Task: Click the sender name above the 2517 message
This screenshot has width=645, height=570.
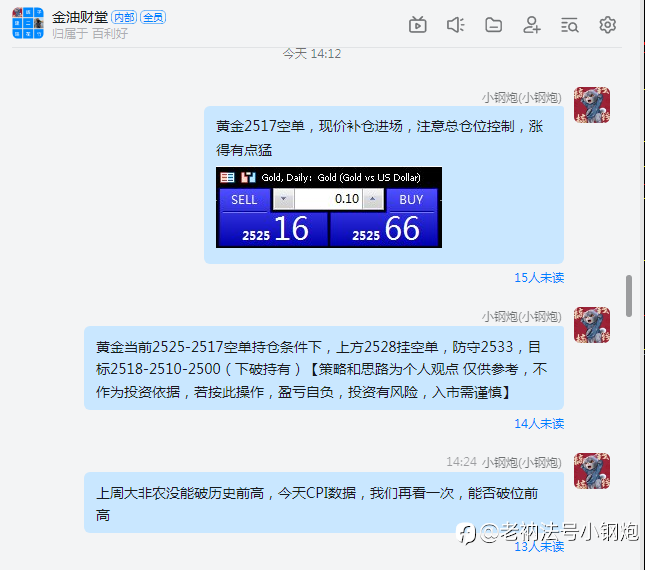Action: [522, 98]
